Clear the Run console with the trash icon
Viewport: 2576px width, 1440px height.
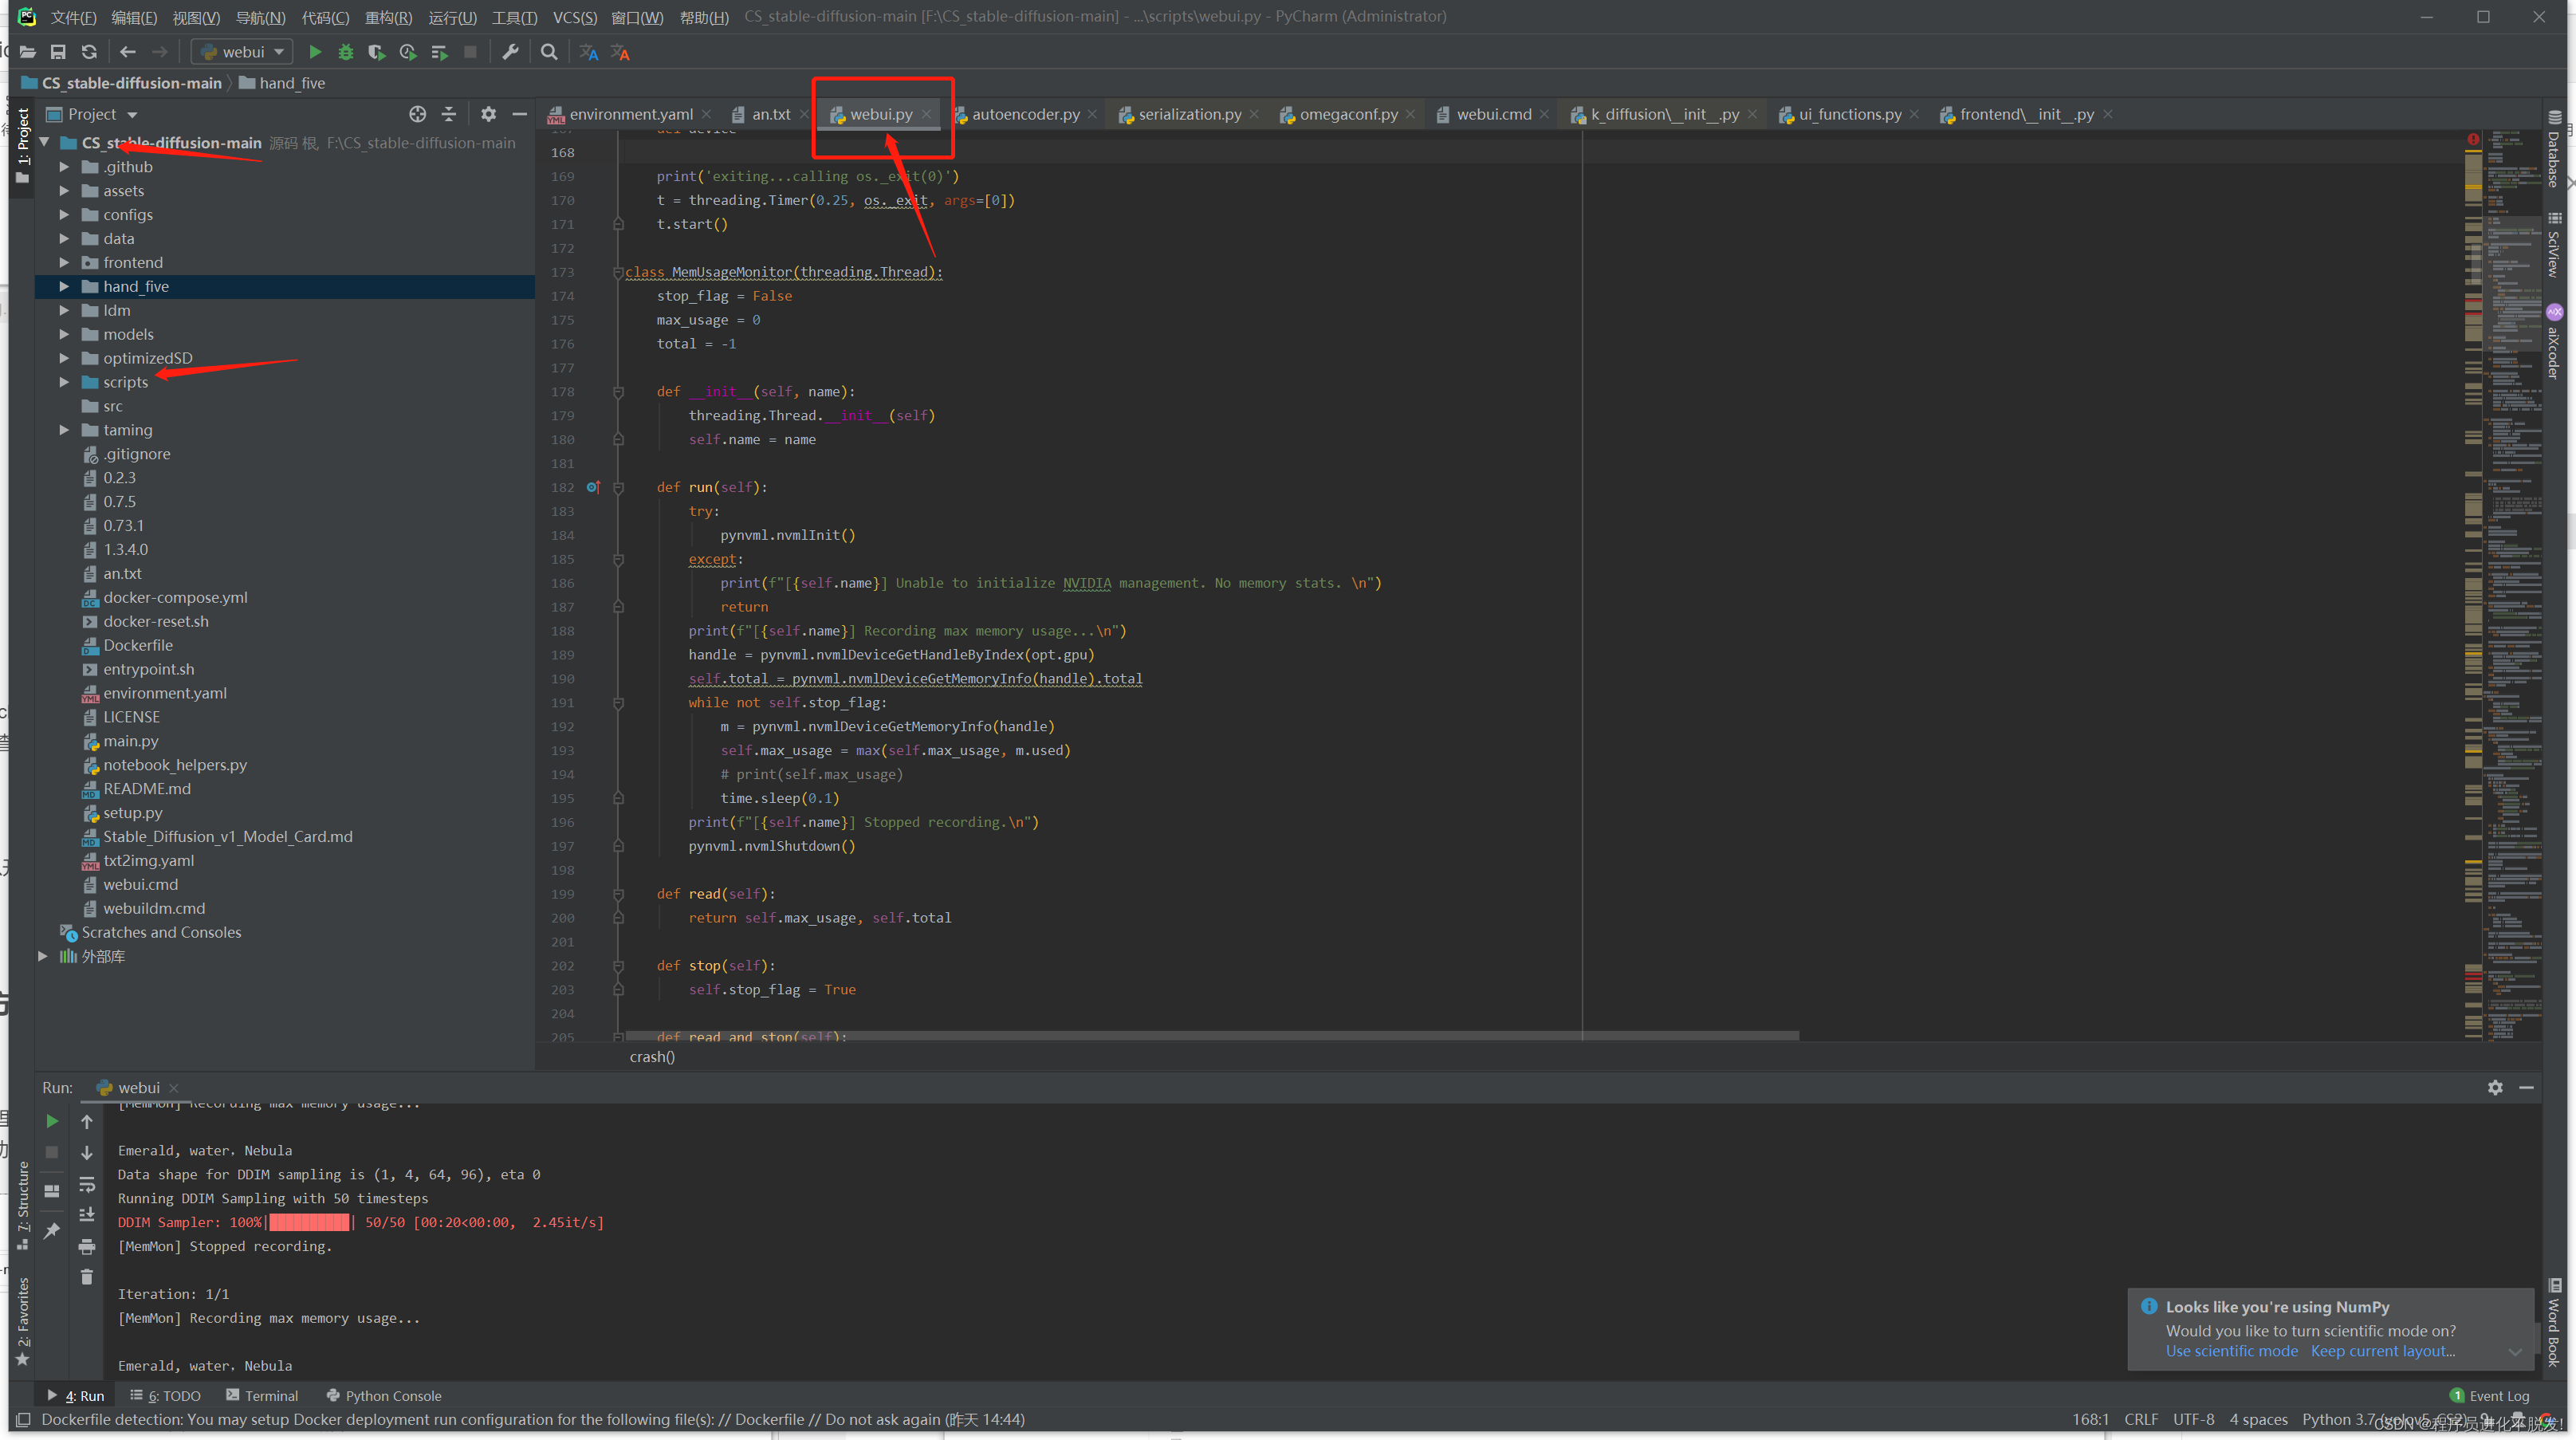(87, 1278)
